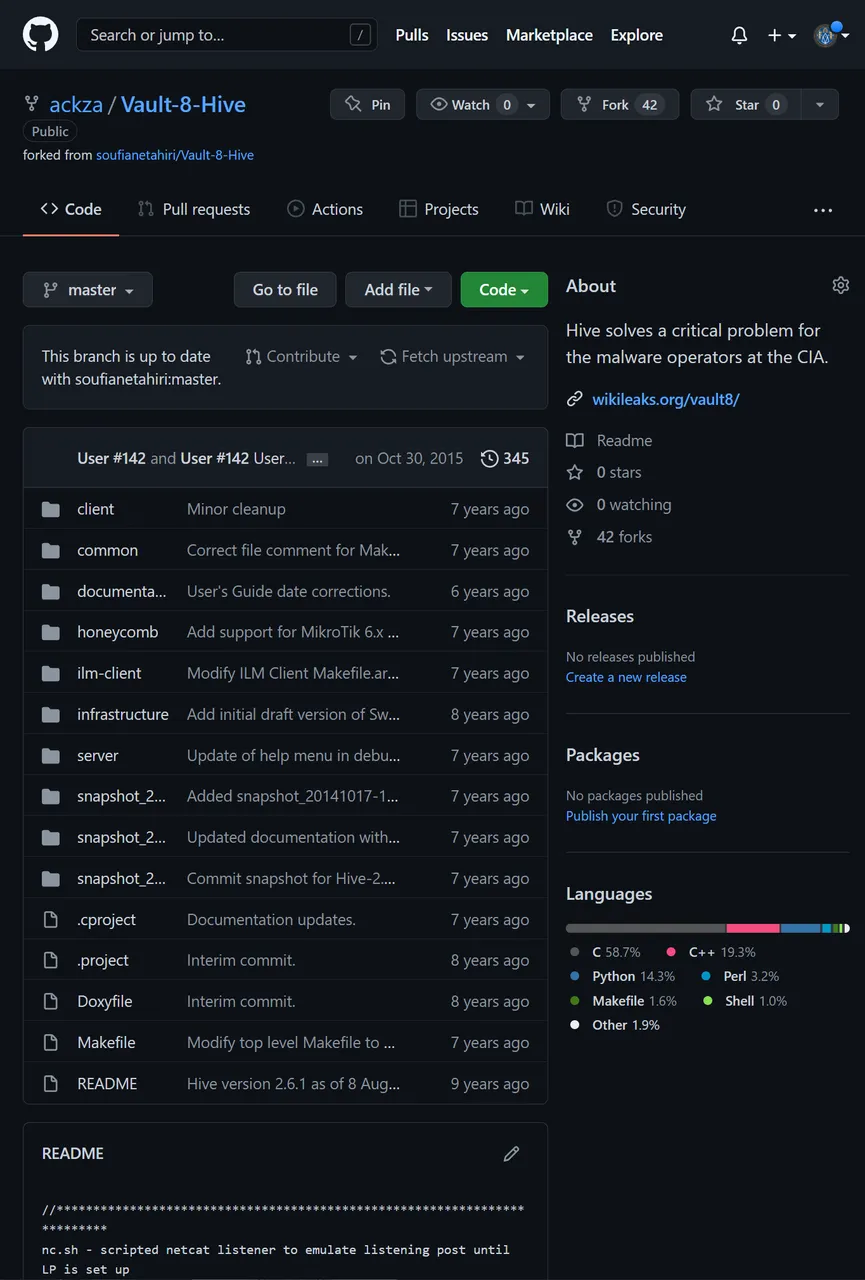Click the .cproject file icon

51,919
